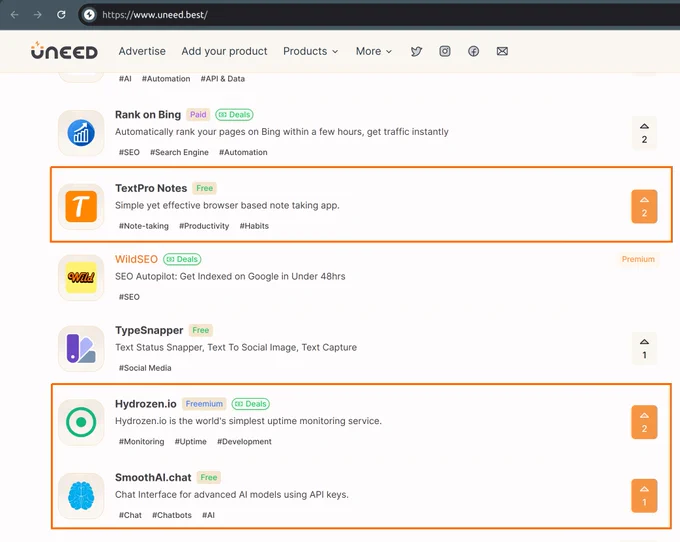Open the WildSEO title link

(136, 259)
